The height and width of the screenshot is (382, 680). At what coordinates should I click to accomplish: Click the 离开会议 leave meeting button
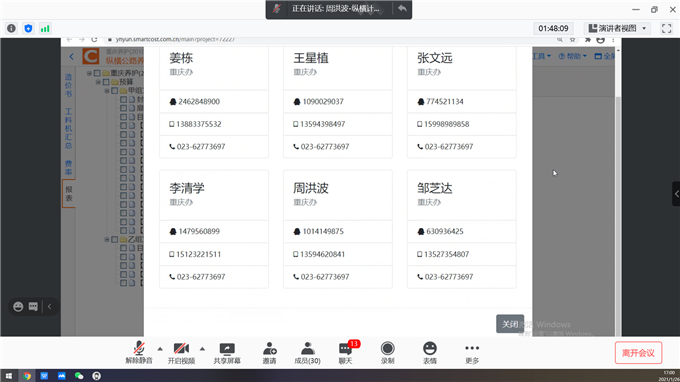point(638,353)
